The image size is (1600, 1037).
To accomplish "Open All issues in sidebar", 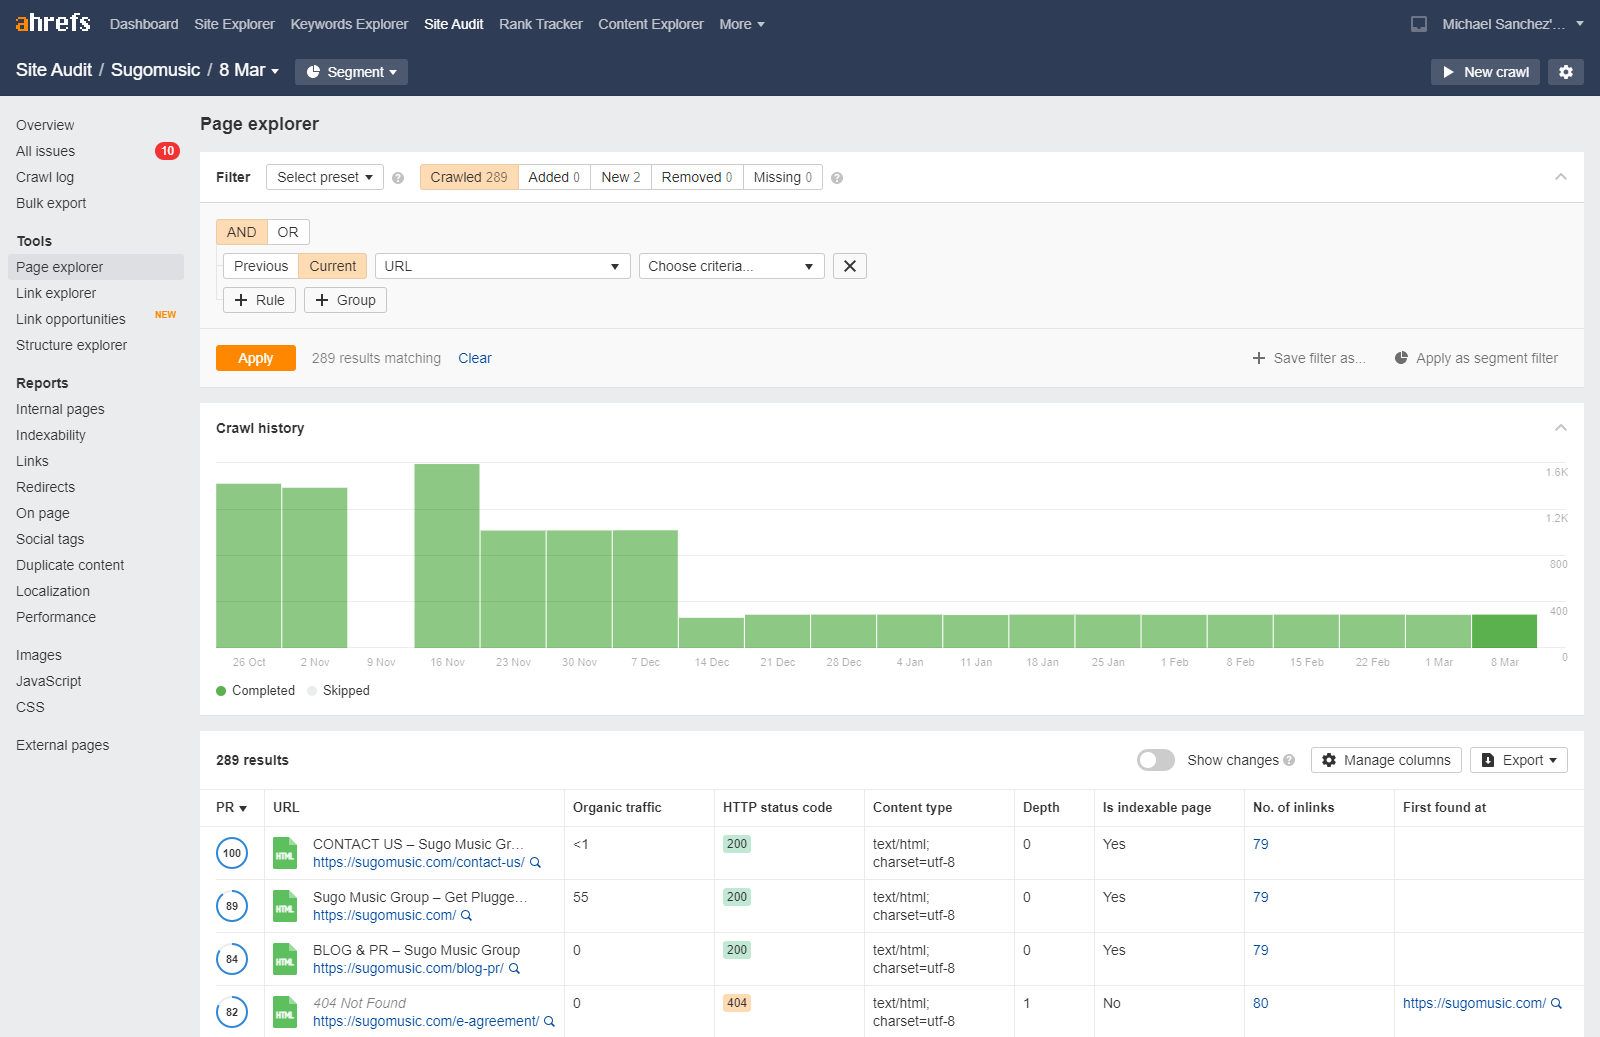I will tap(46, 151).
